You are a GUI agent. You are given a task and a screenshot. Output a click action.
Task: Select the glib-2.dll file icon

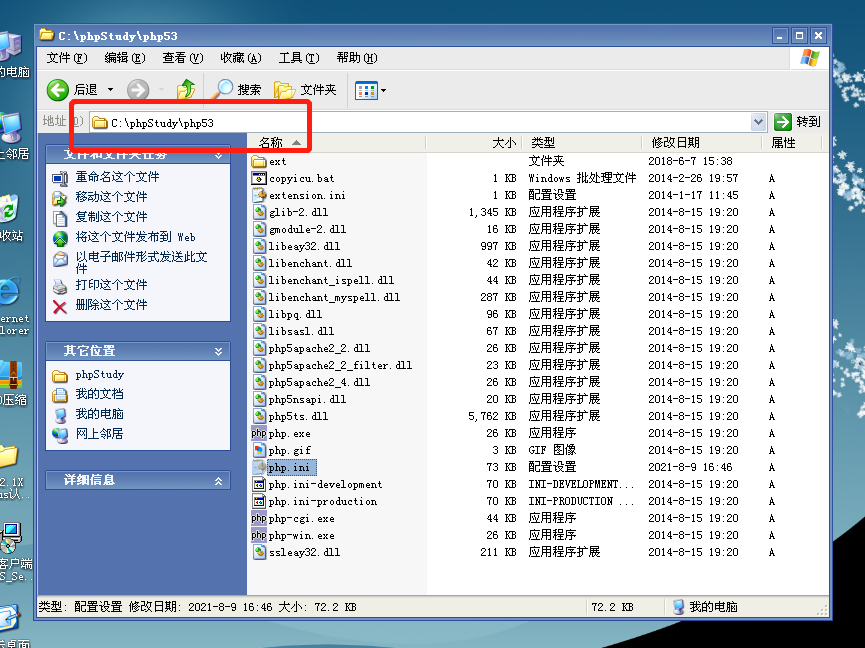pyautogui.click(x=259, y=212)
